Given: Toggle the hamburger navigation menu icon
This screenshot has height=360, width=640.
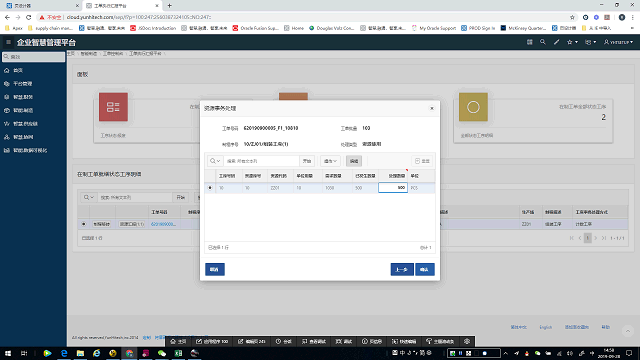Looking at the screenshot, I should pyautogui.click(x=8, y=42).
